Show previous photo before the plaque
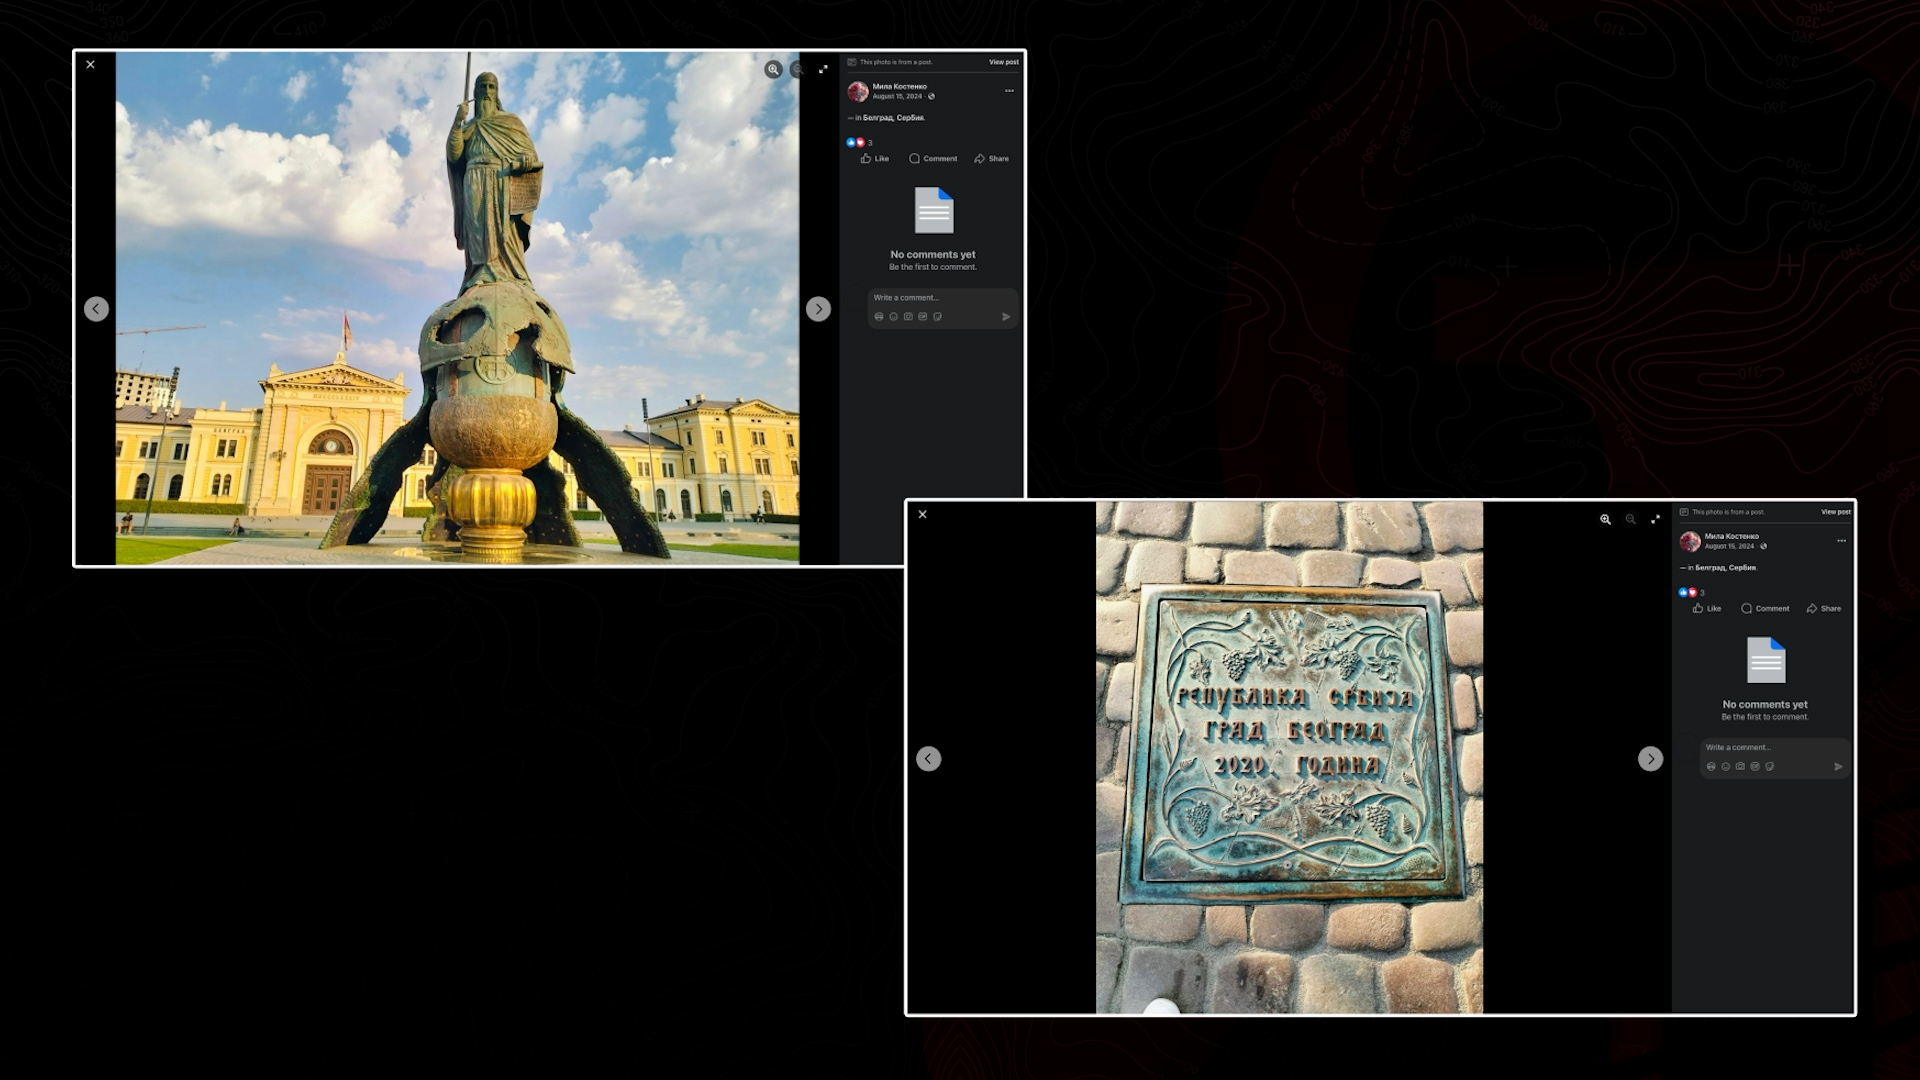The height and width of the screenshot is (1080, 1920). click(928, 759)
